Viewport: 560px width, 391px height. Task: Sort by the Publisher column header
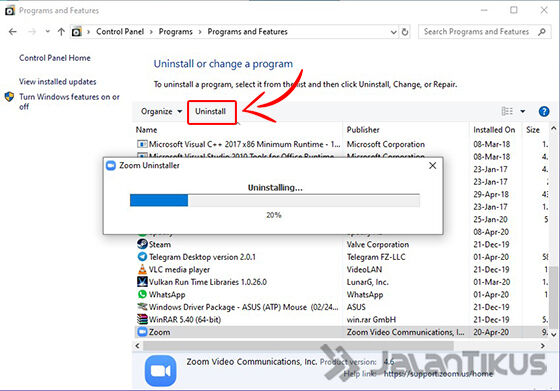pos(363,130)
